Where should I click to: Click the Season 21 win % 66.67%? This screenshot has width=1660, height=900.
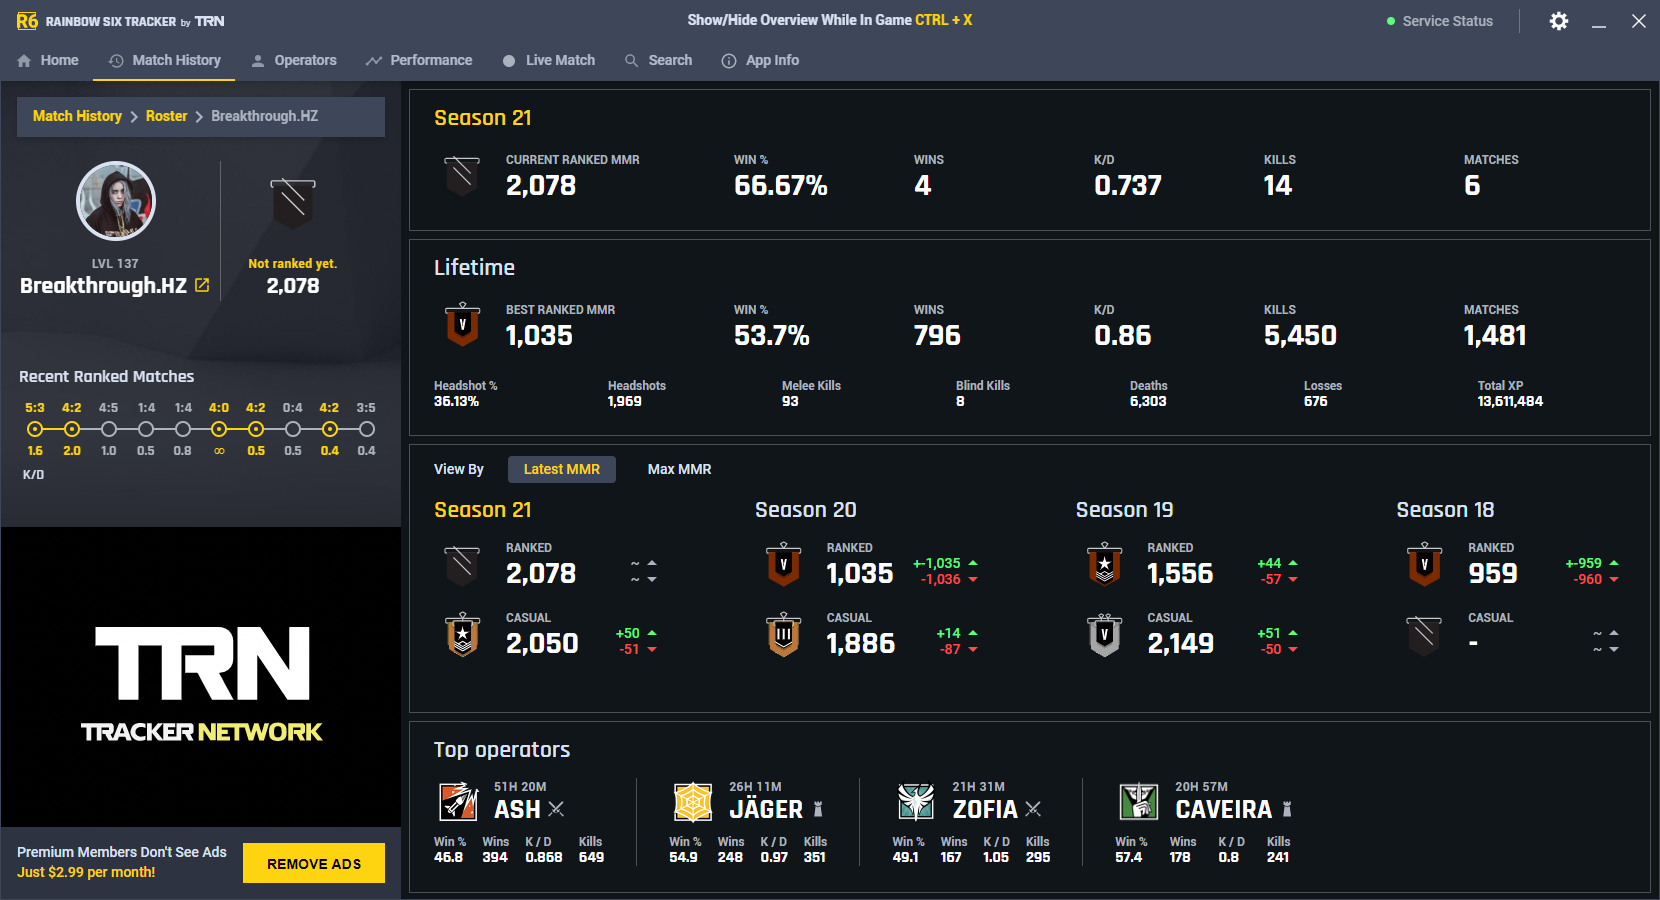(781, 186)
